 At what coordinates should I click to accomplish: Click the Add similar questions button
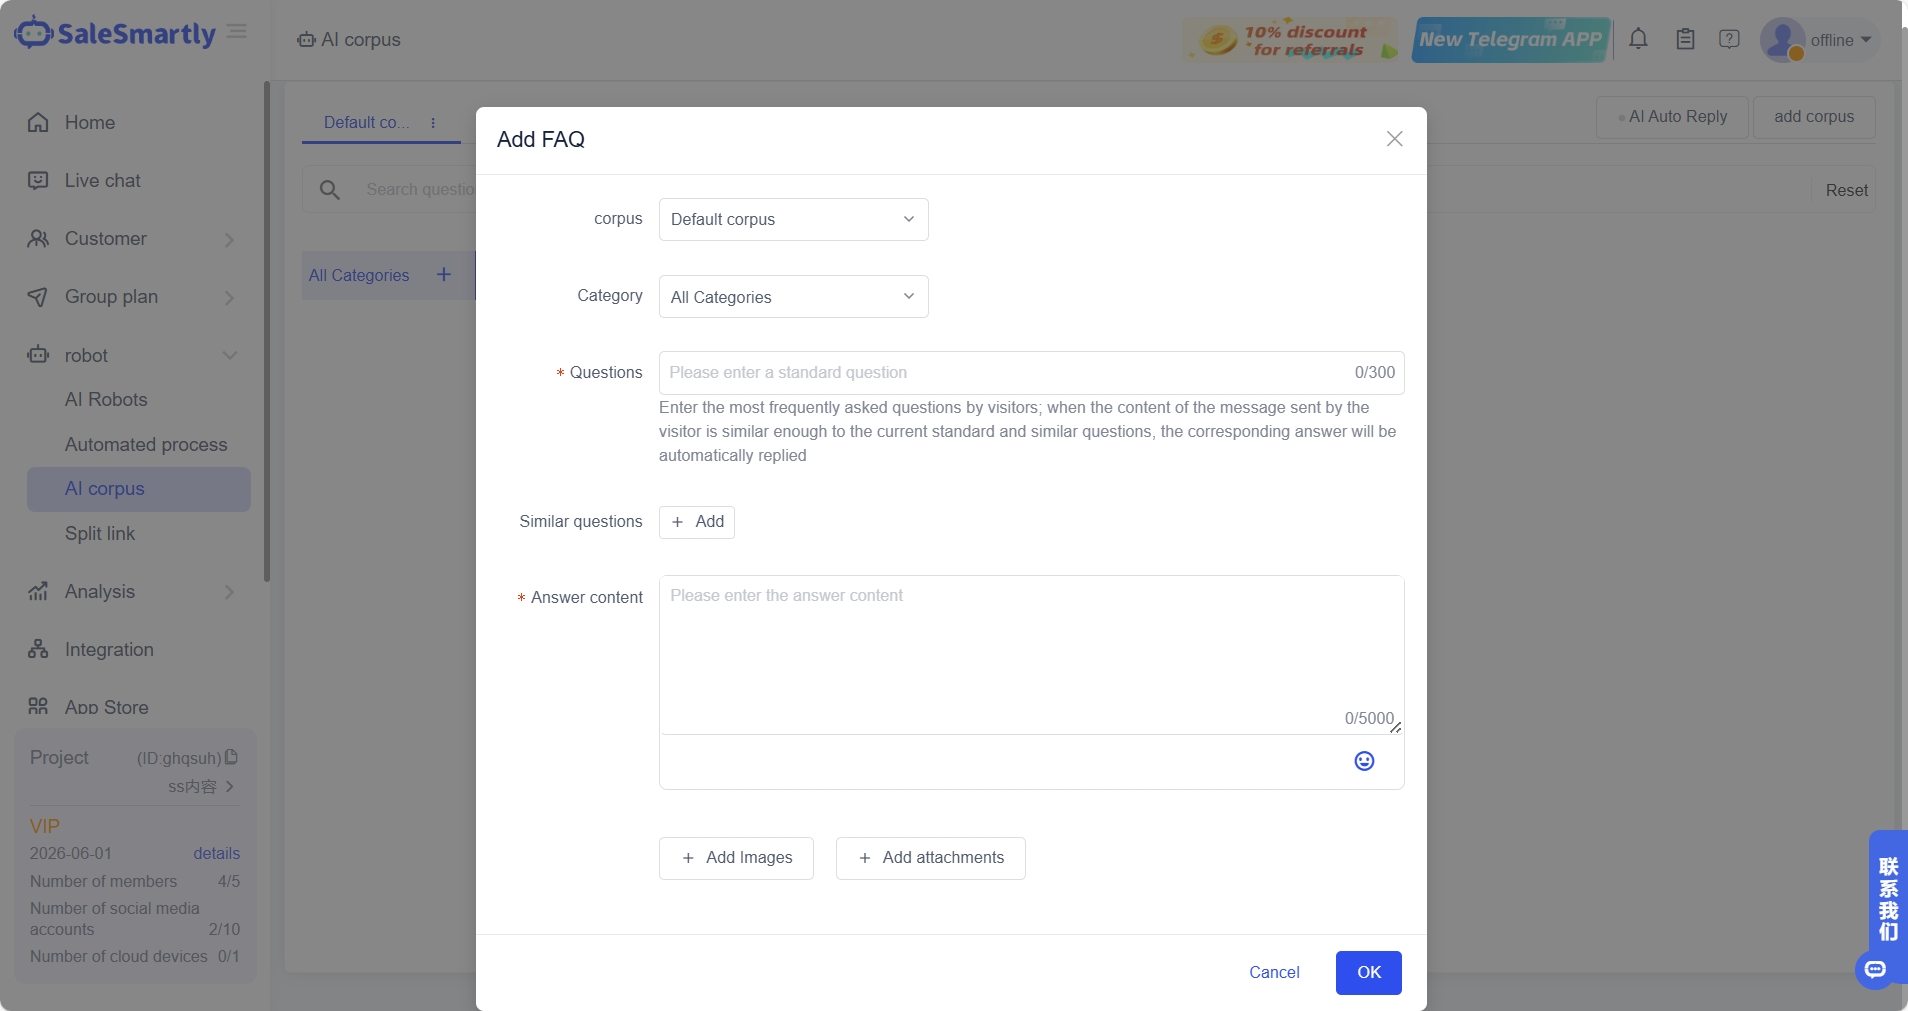coord(697,522)
